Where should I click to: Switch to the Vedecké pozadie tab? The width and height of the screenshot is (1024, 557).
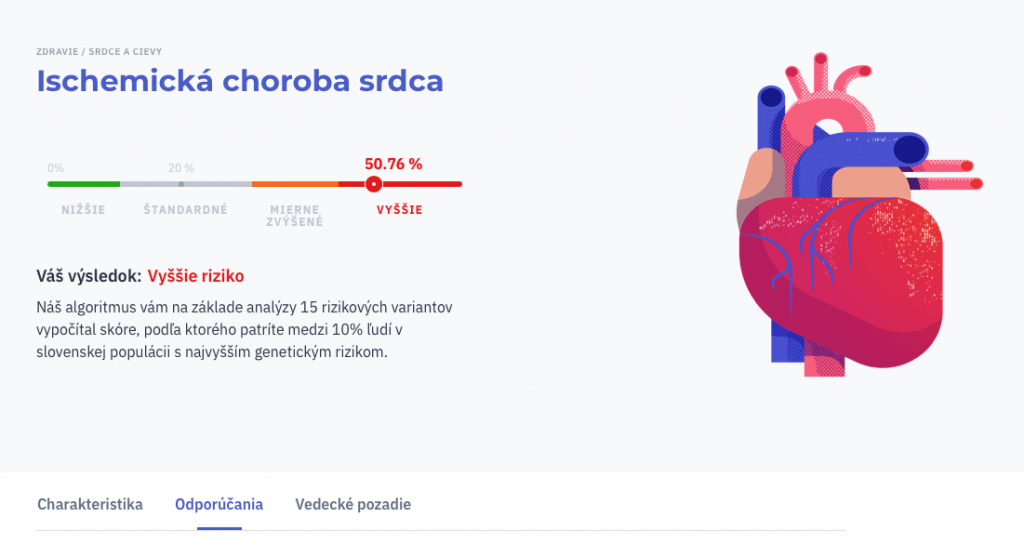[353, 504]
